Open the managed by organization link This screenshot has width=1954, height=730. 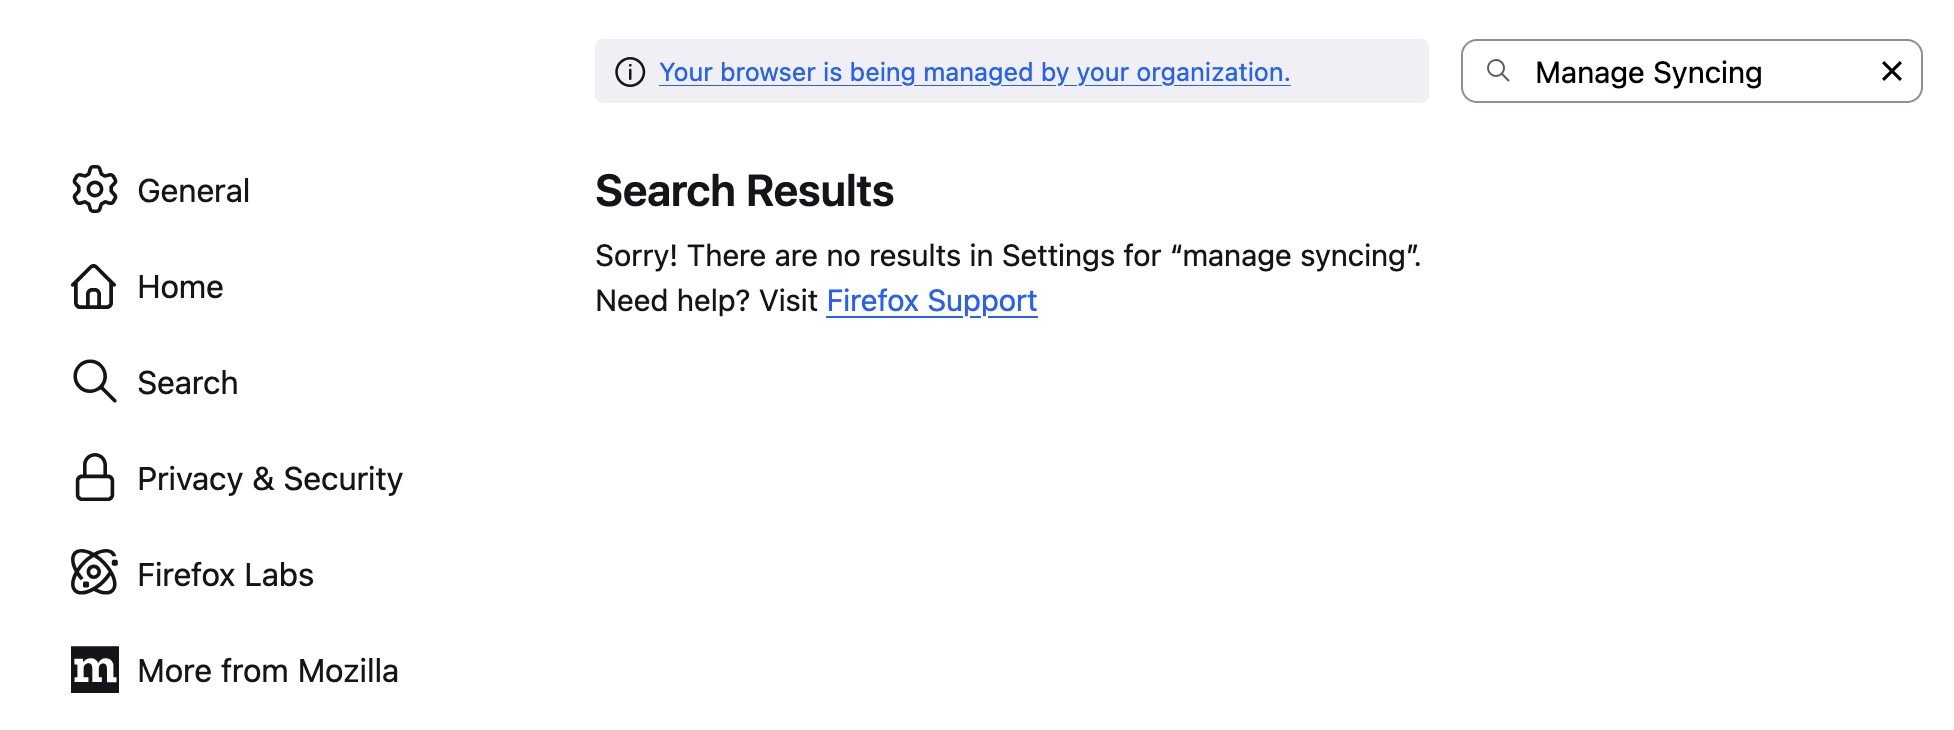[974, 72]
